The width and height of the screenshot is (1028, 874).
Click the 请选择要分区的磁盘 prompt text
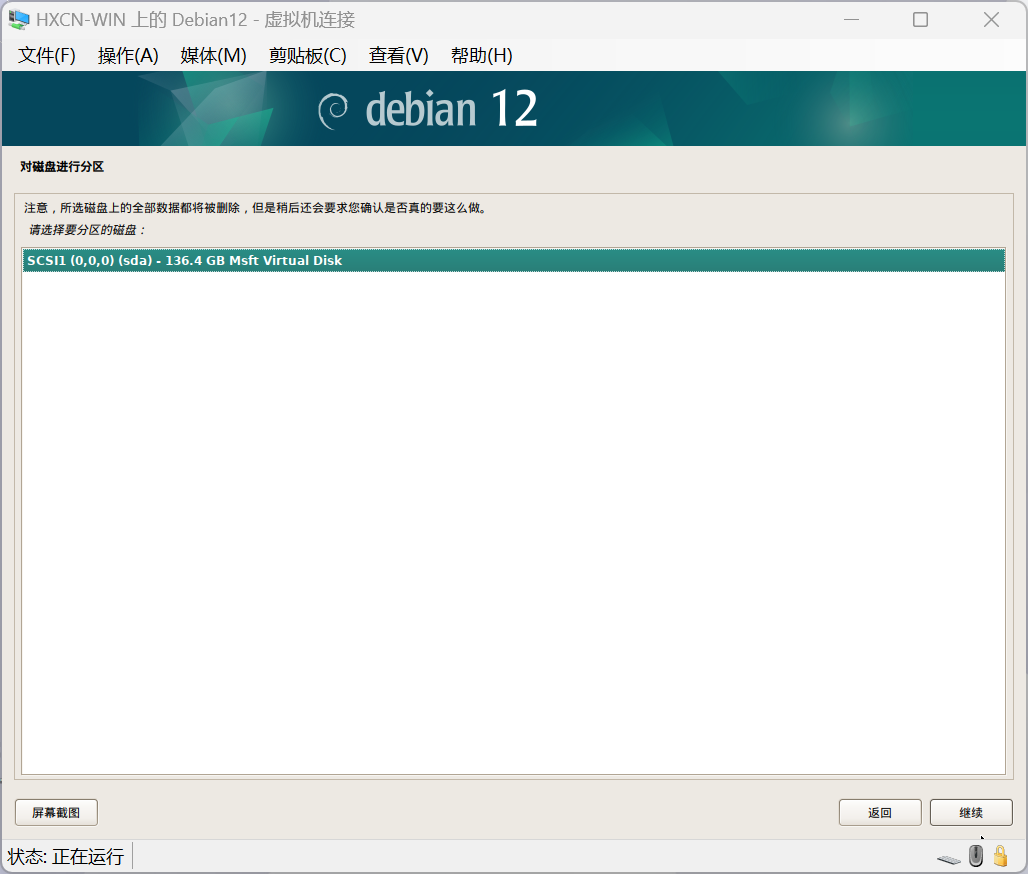coord(87,230)
